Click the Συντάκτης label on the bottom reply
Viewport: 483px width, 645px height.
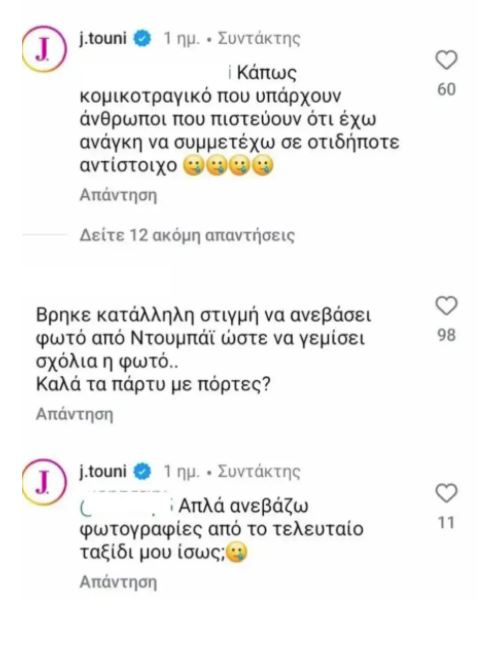click(259, 471)
